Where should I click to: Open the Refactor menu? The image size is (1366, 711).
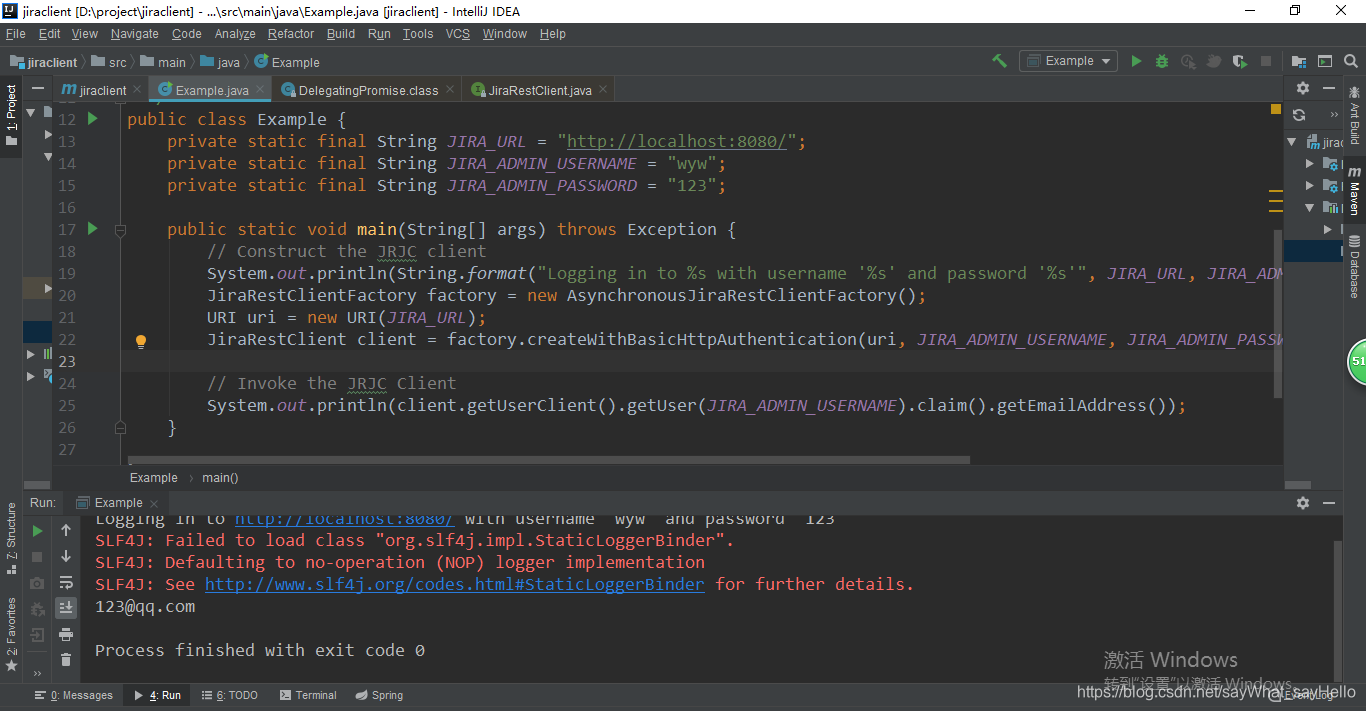(x=291, y=34)
